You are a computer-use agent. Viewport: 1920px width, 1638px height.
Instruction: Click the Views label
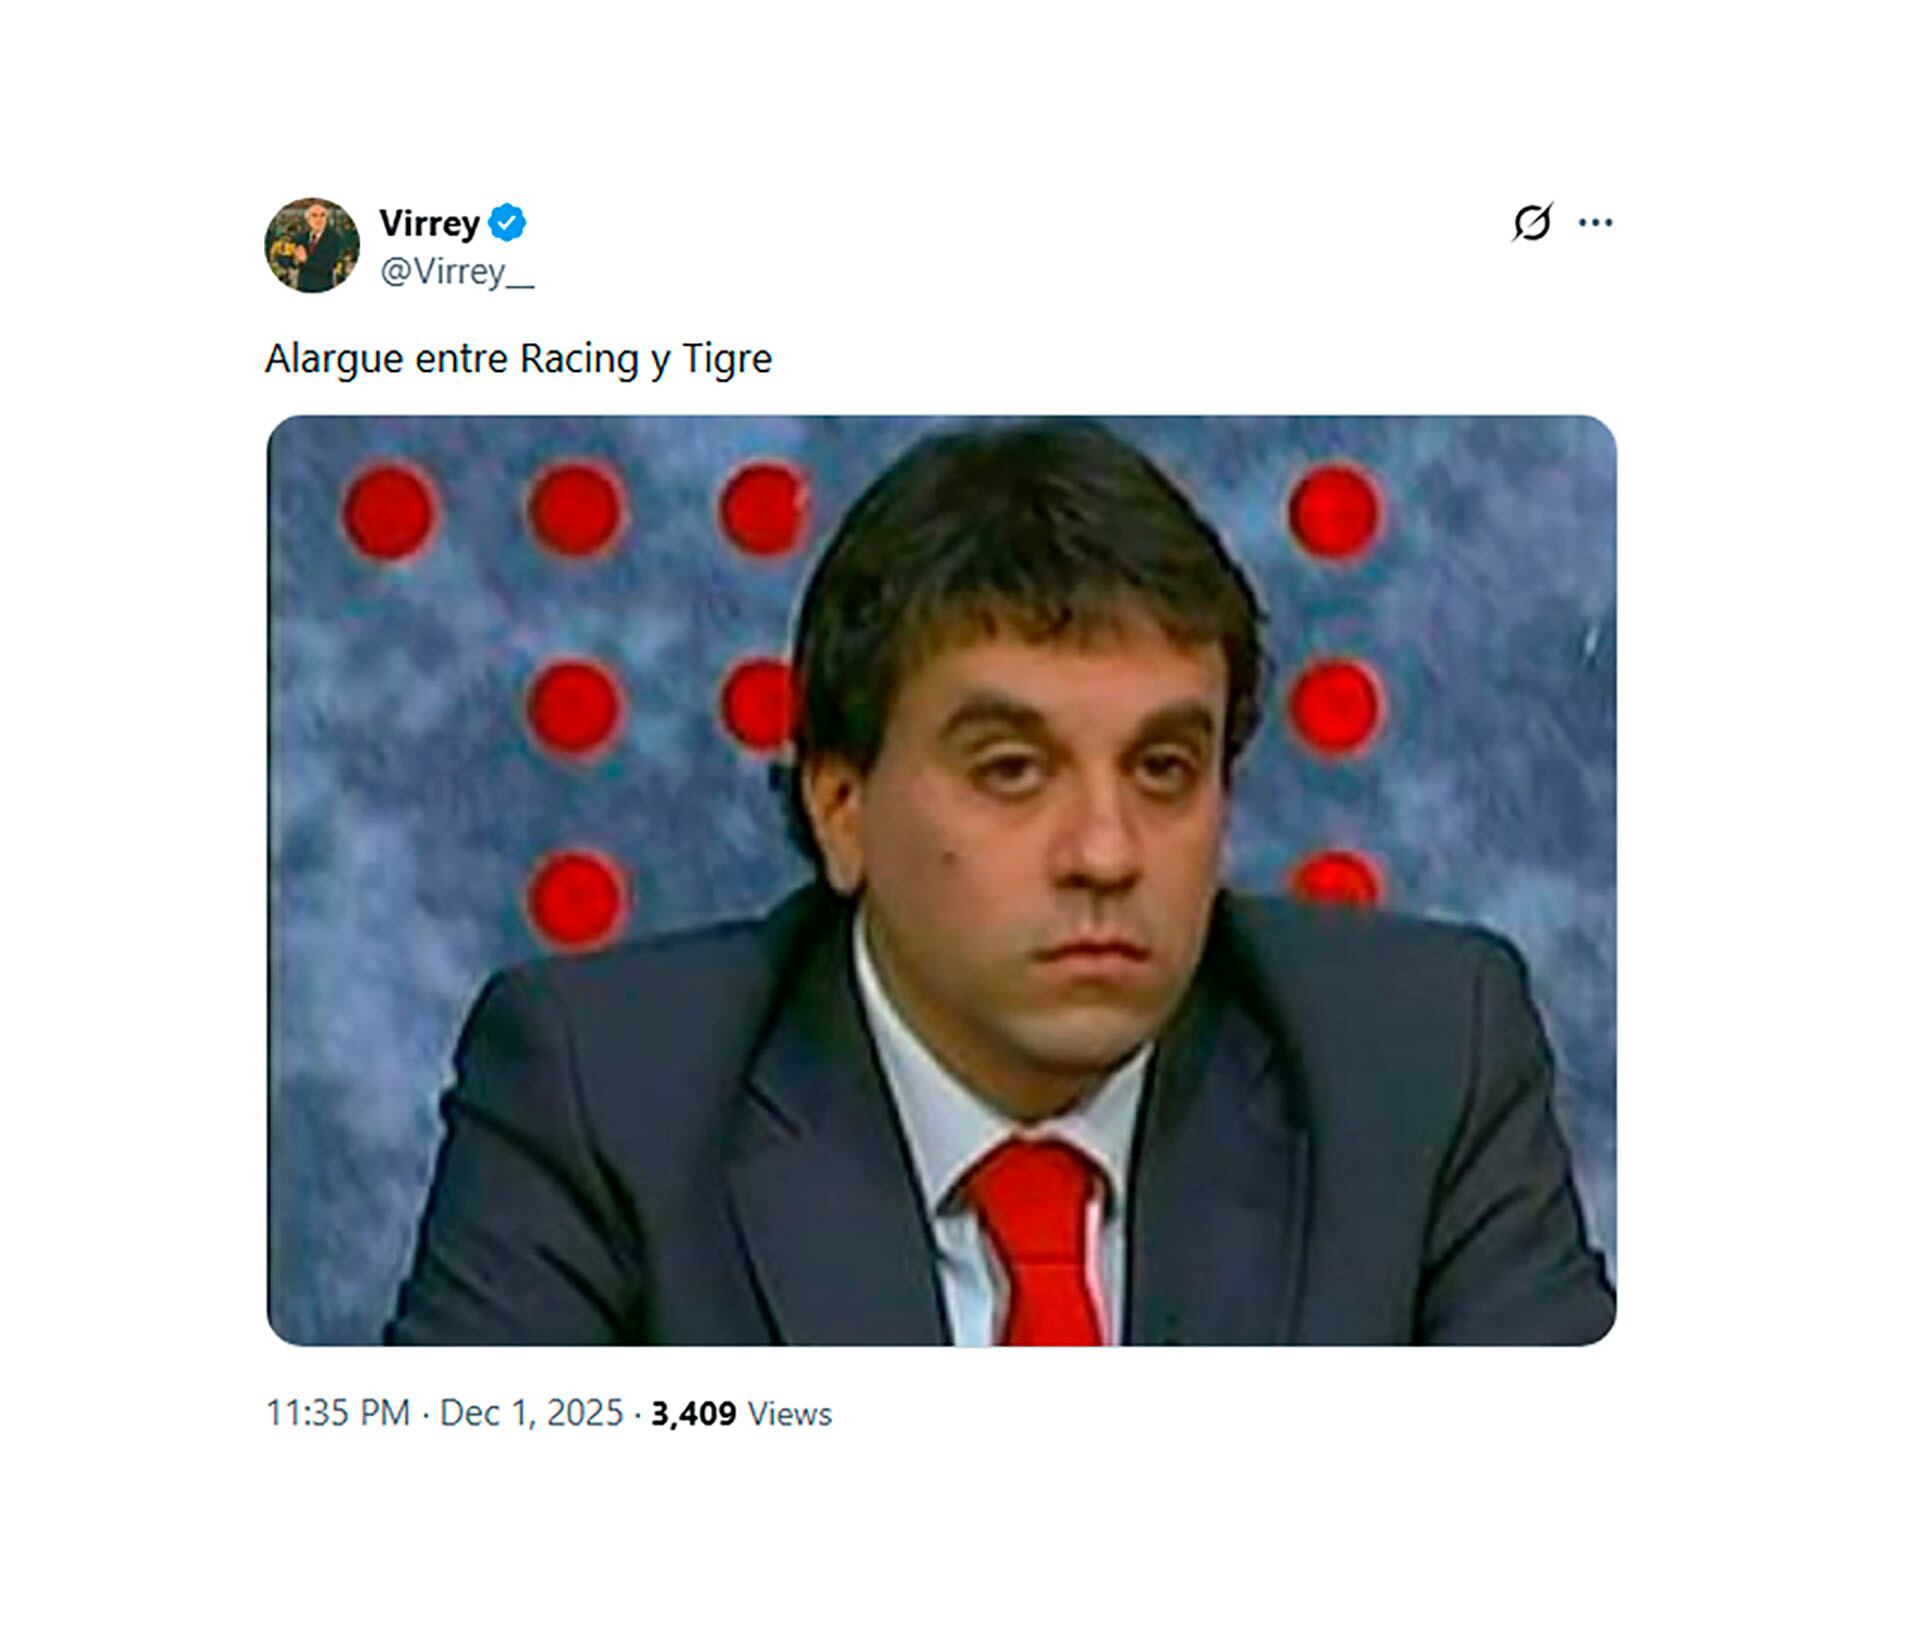790,1413
